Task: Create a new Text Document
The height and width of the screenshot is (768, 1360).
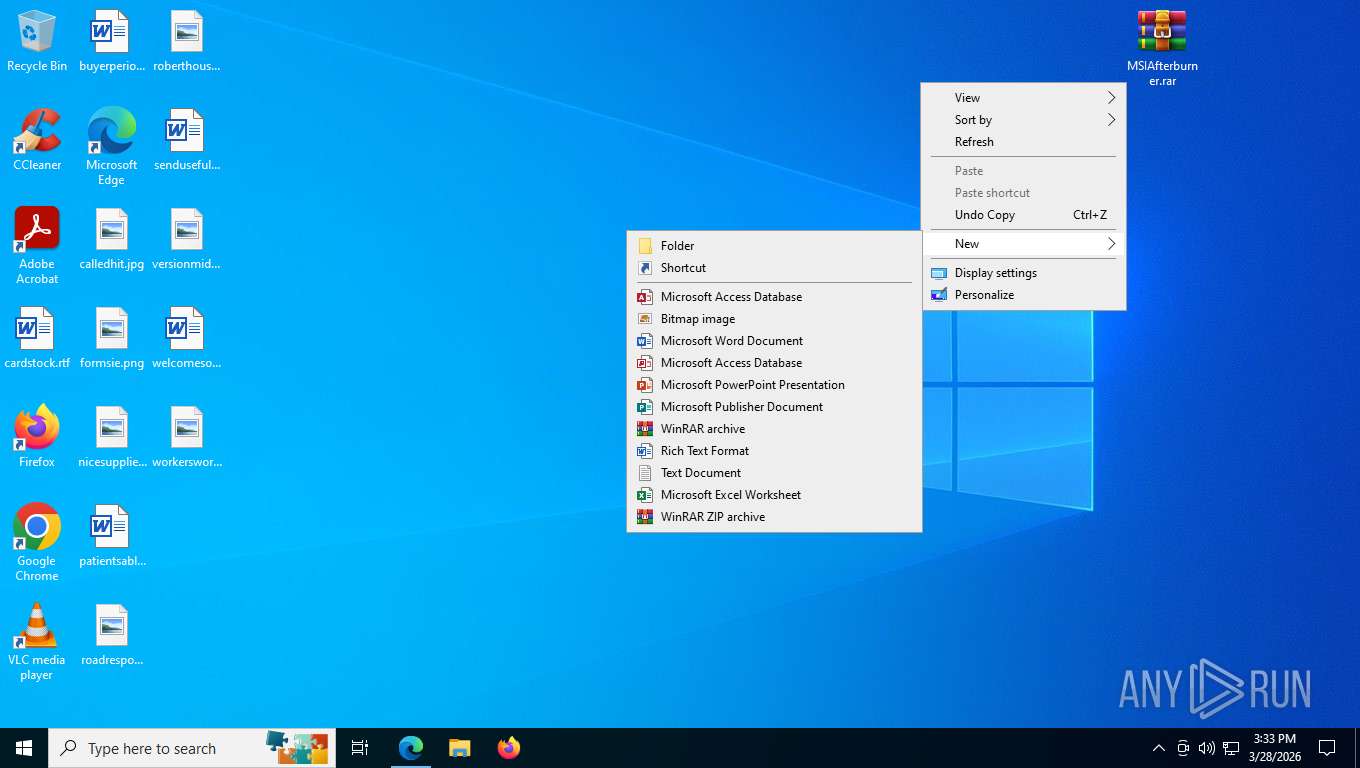Action: pyautogui.click(x=774, y=473)
